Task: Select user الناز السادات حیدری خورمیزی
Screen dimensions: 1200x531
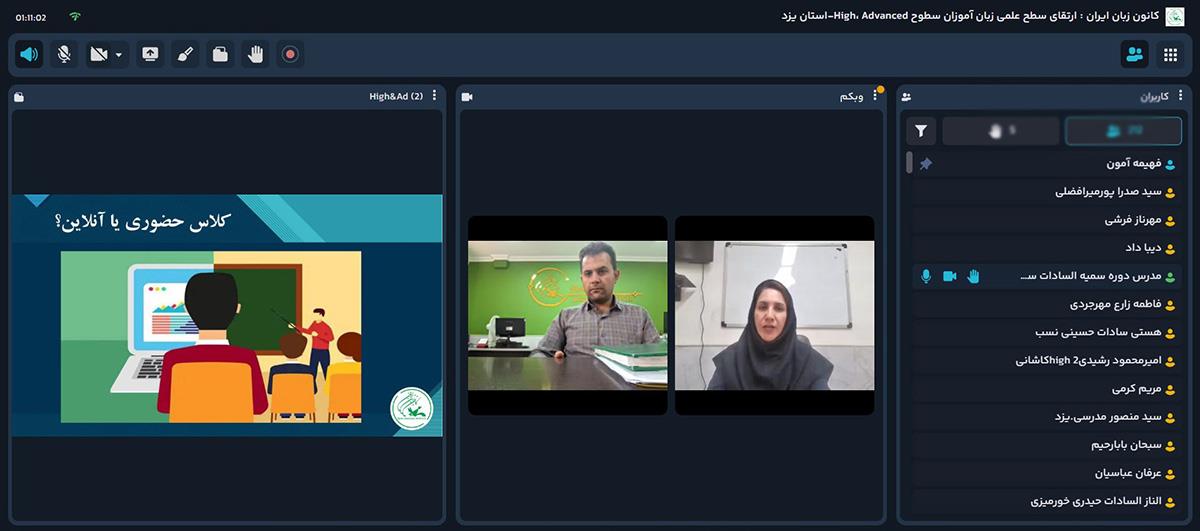Action: coord(1048,501)
